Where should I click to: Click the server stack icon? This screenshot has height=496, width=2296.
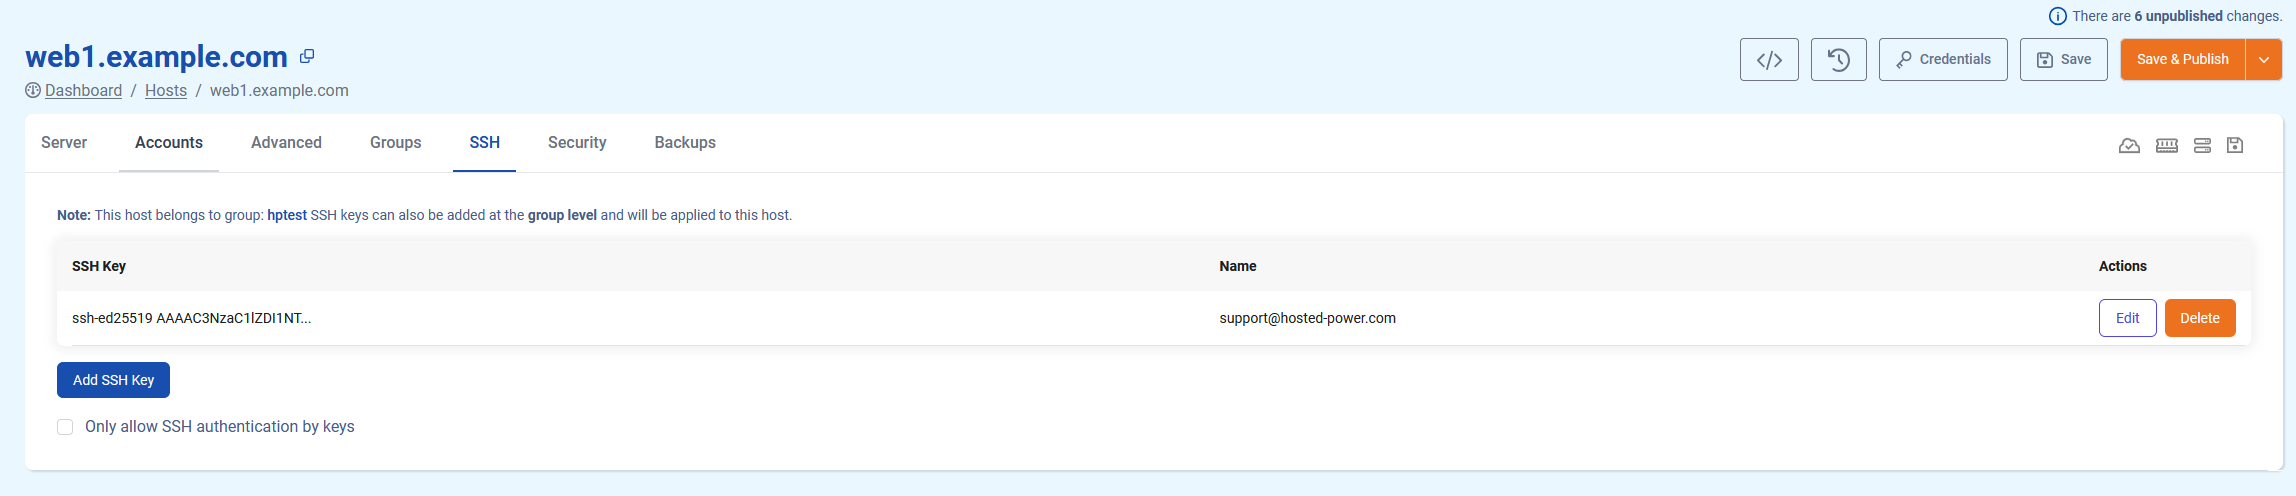[x=2202, y=146]
